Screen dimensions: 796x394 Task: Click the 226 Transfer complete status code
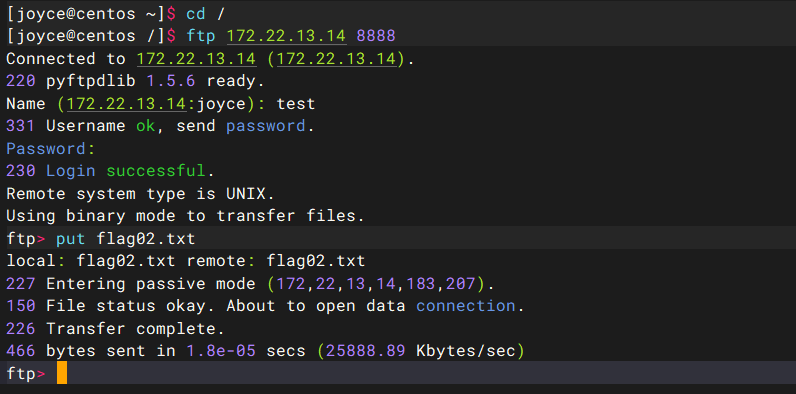(20, 329)
